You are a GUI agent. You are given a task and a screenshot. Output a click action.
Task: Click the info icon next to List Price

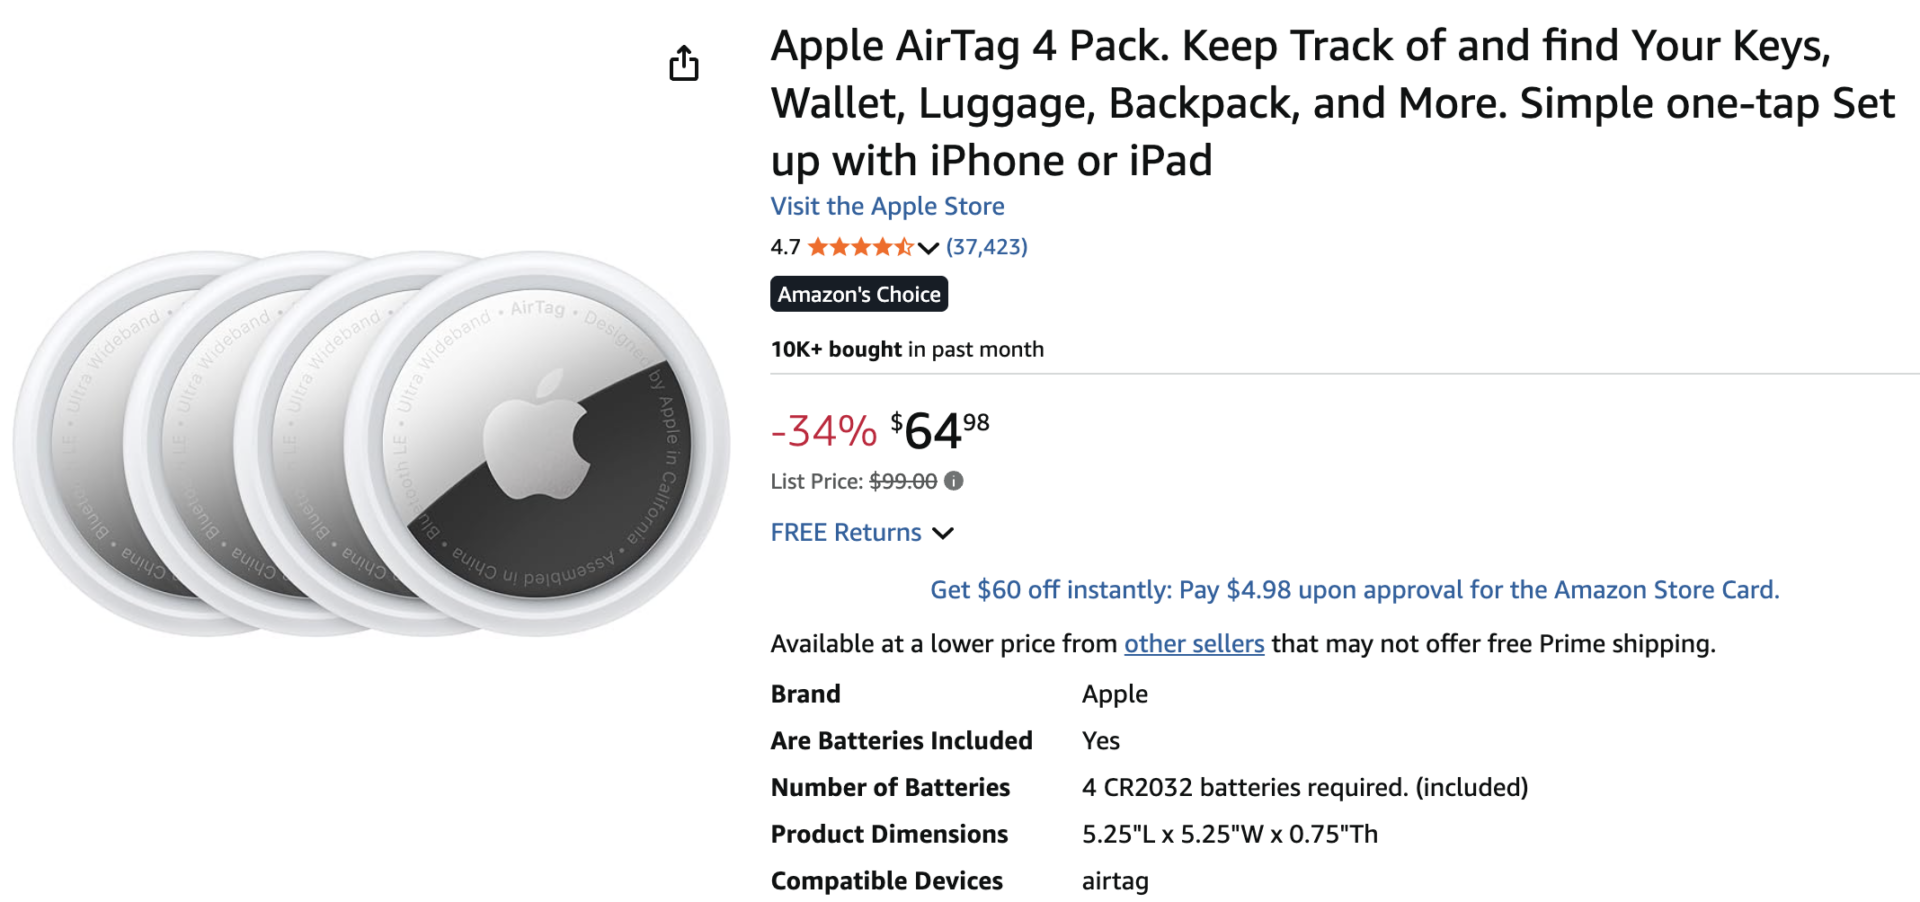click(953, 482)
